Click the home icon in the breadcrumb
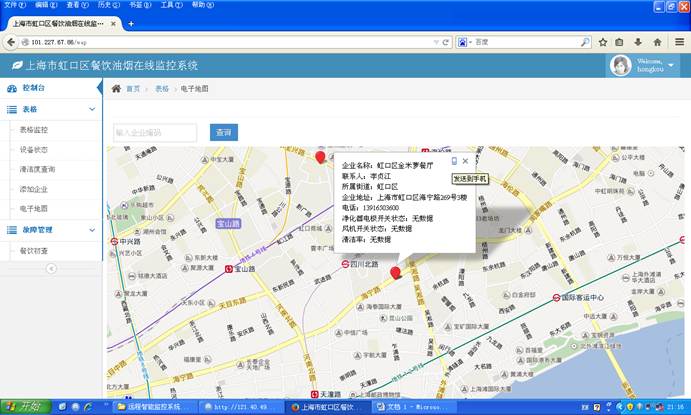The height and width of the screenshot is (415, 691). (117, 89)
